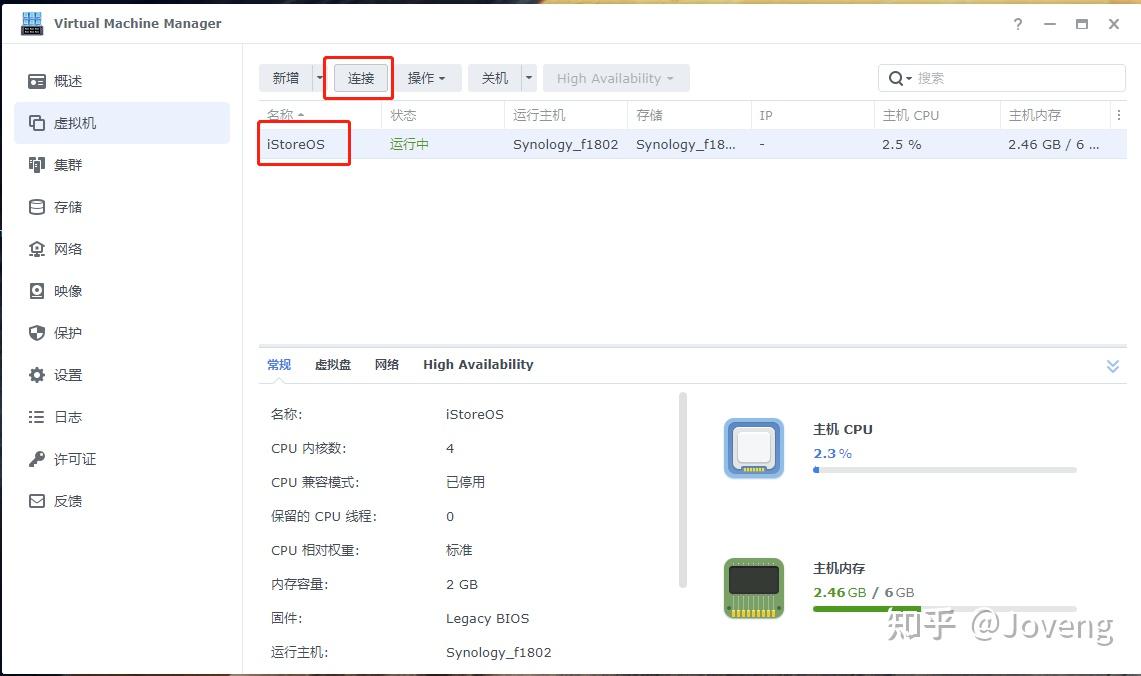
Task: Switch to the High Availability details tab
Action: 478,365
